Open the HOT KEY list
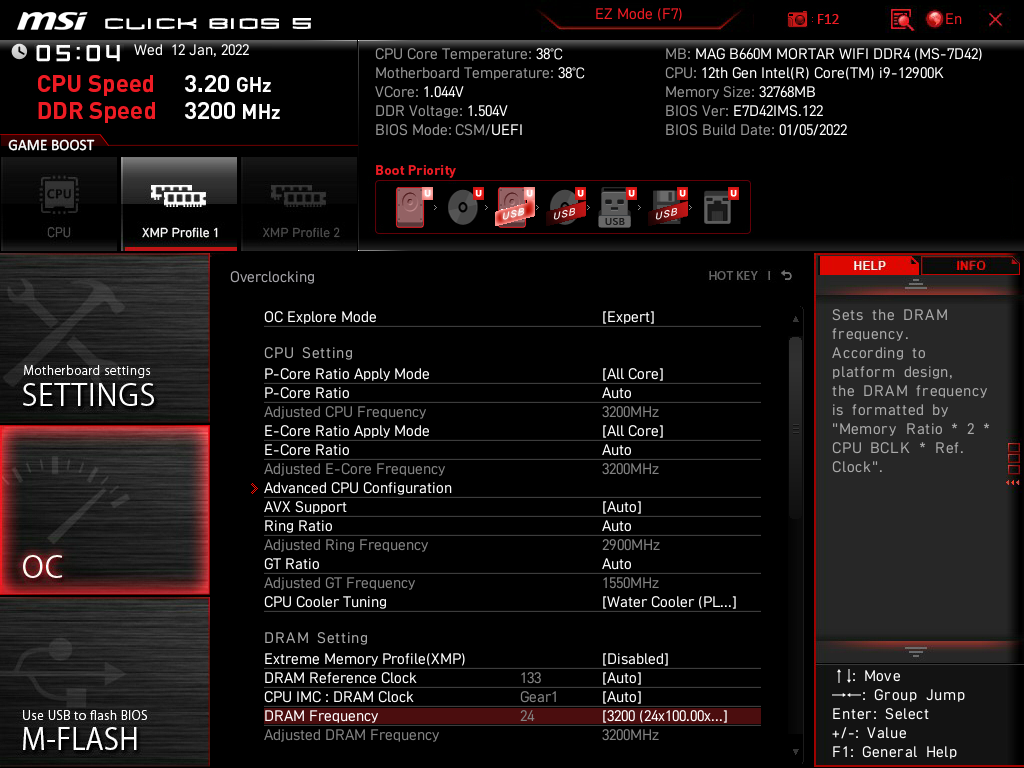Image resolution: width=1024 pixels, height=768 pixels. 733,276
